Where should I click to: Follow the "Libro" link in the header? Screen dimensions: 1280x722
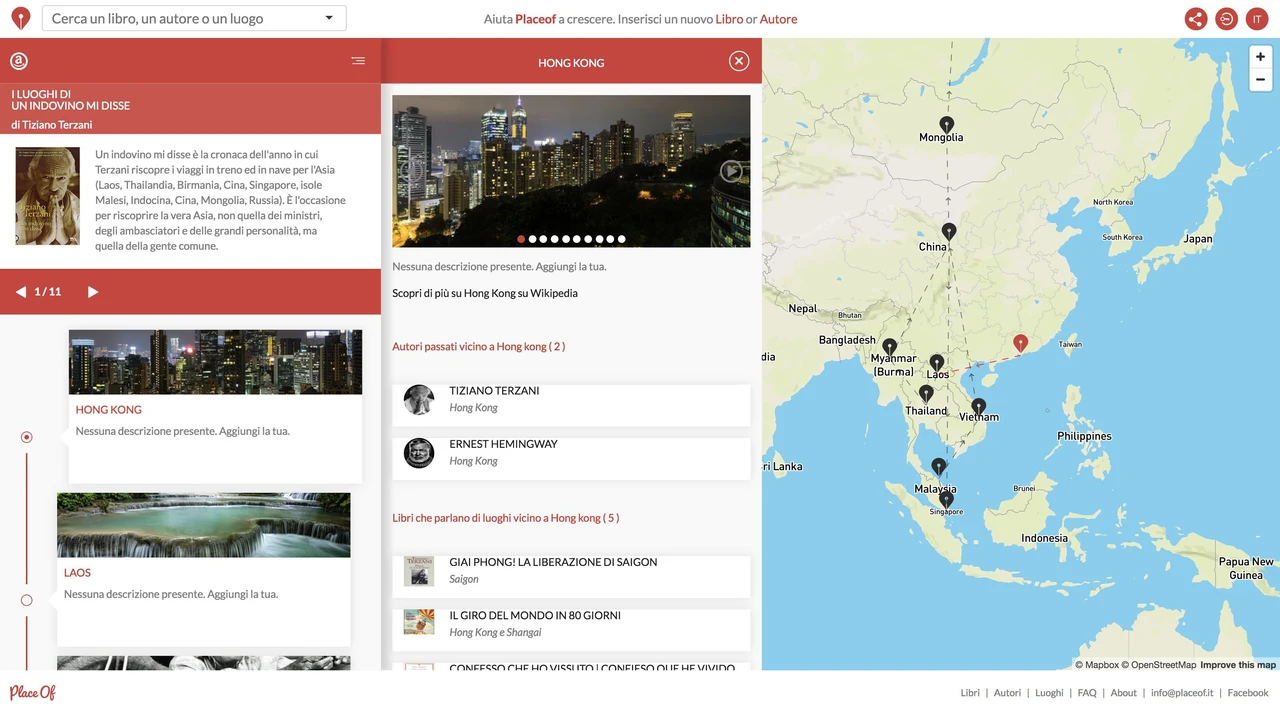click(x=729, y=19)
